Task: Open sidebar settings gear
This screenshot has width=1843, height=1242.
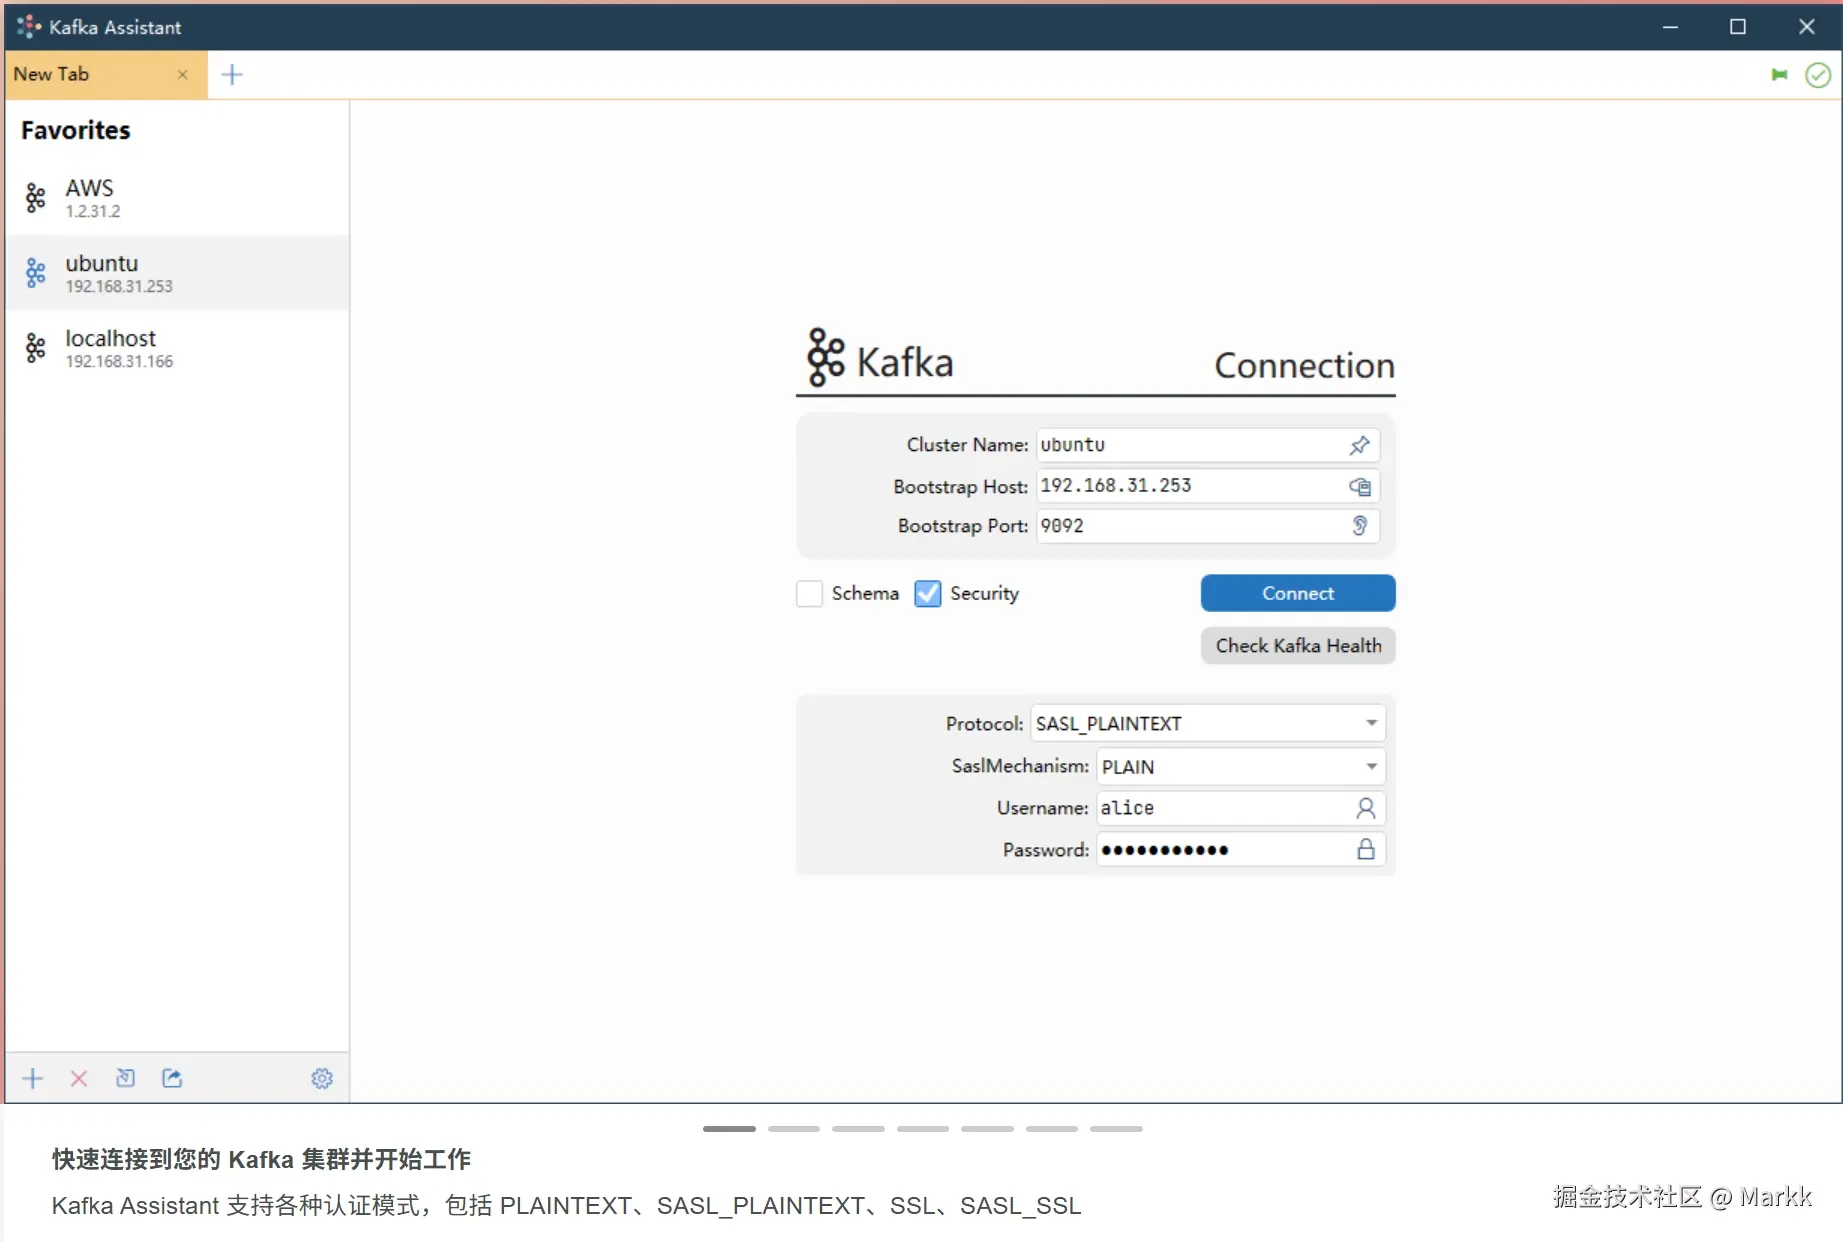Action: click(x=322, y=1078)
